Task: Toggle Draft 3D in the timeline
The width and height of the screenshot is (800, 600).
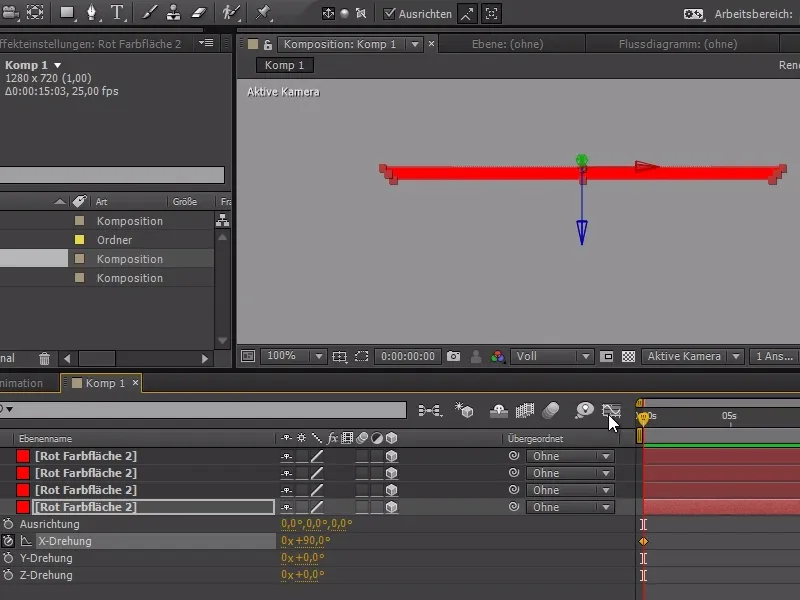Action: click(464, 410)
